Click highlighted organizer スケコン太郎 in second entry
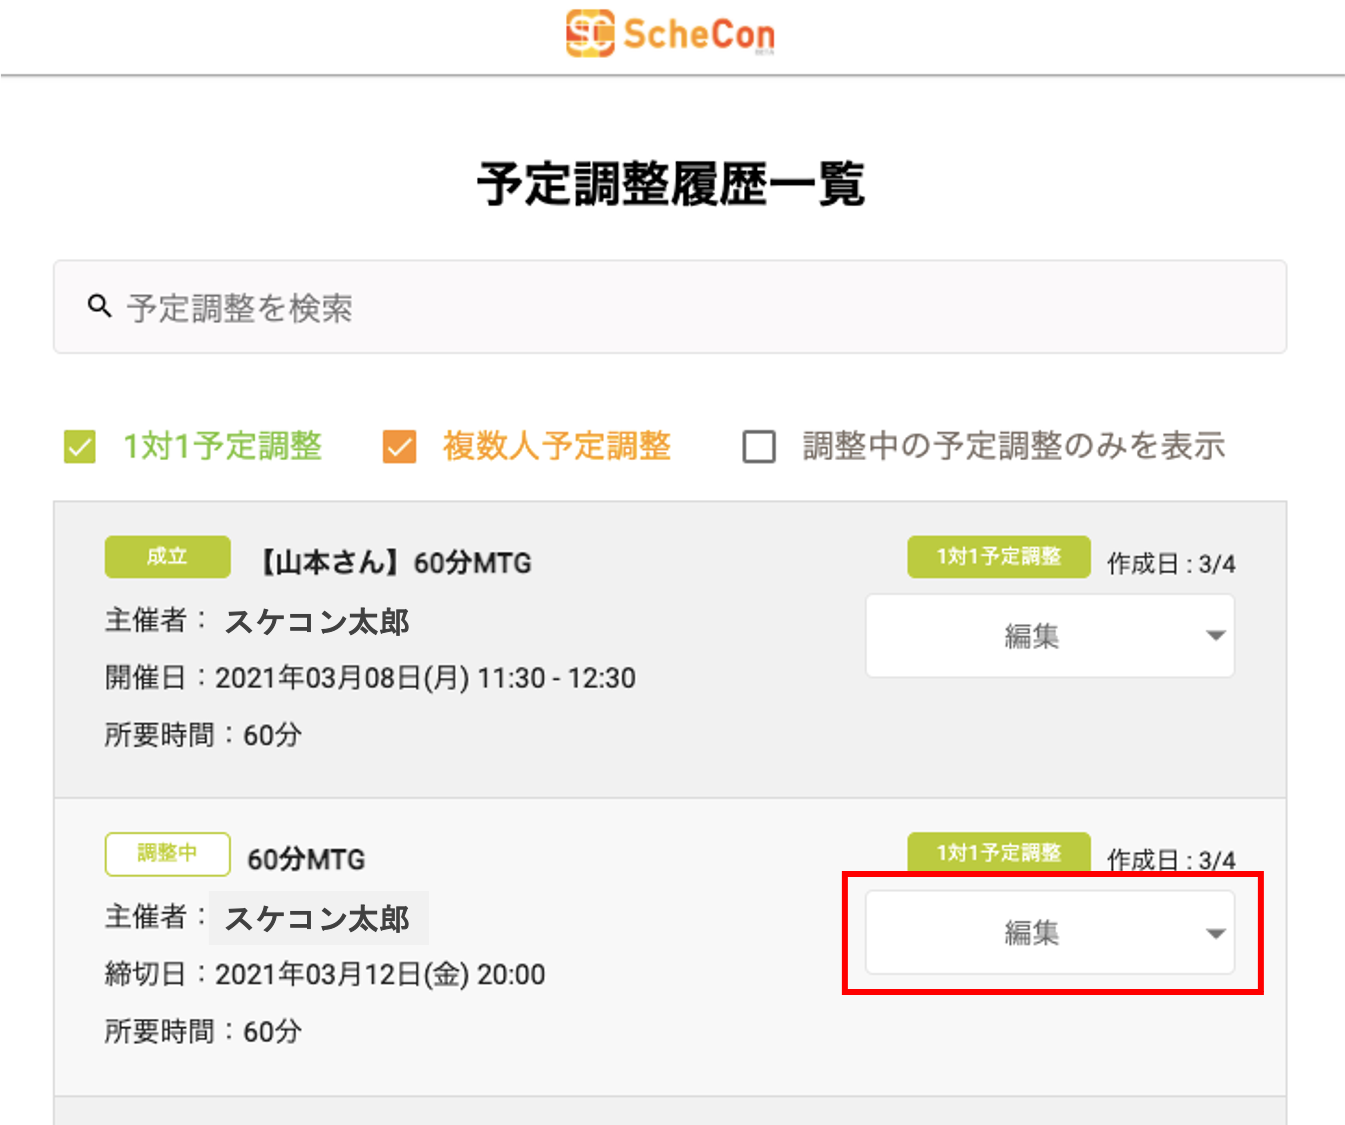This screenshot has height=1125, width=1345. [x=317, y=918]
